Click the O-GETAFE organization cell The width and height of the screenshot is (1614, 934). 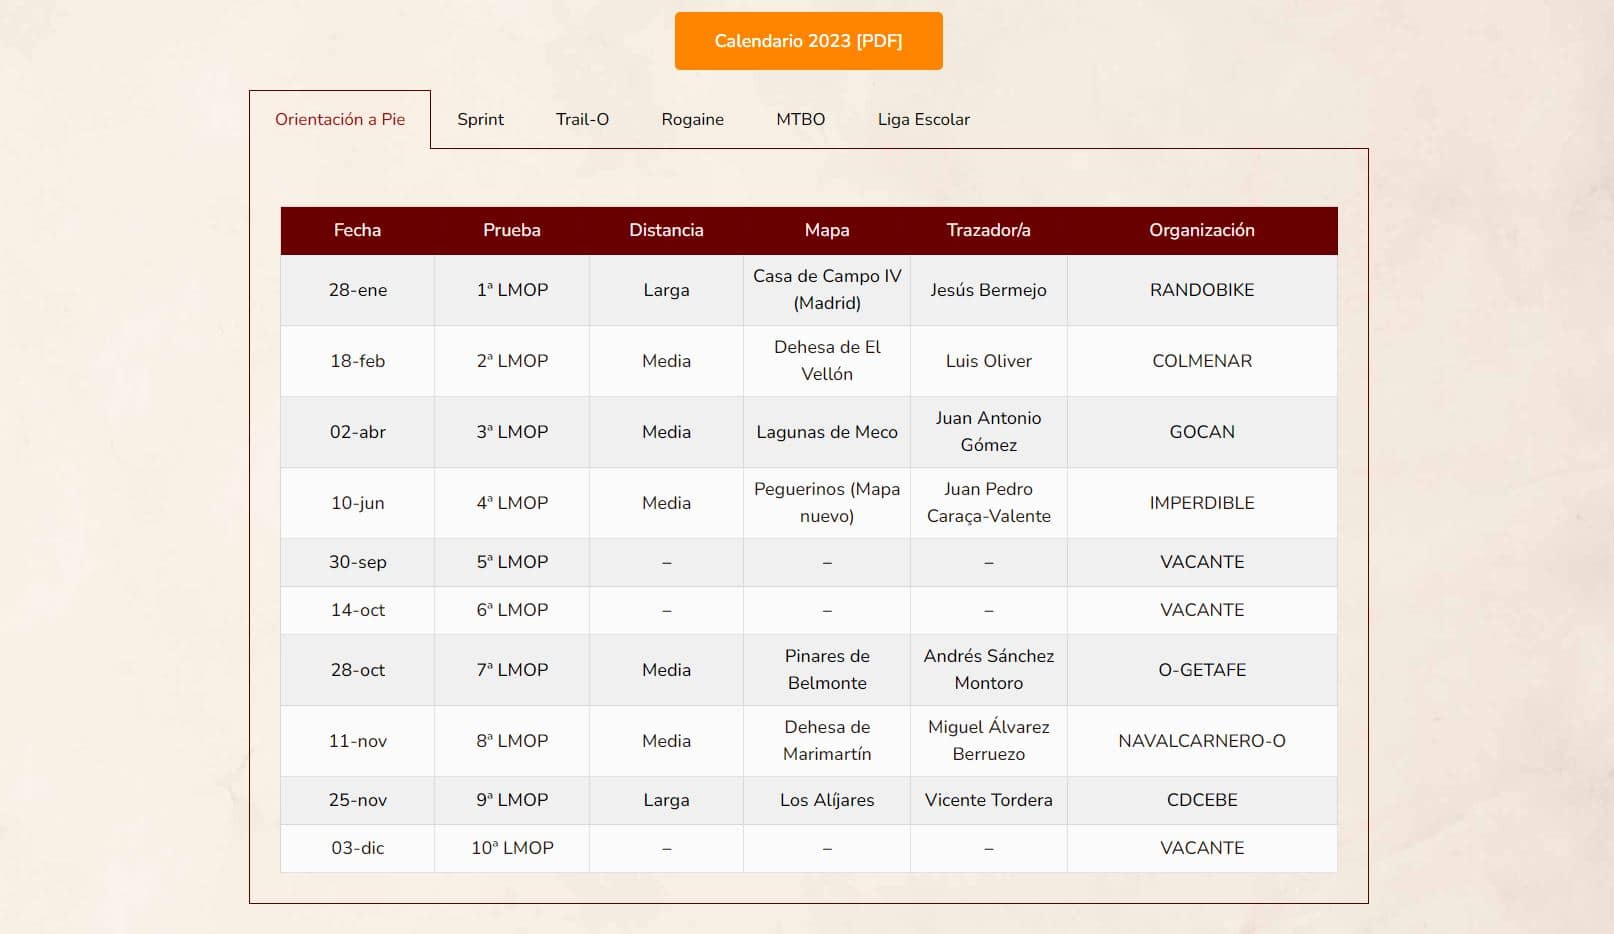(x=1202, y=670)
